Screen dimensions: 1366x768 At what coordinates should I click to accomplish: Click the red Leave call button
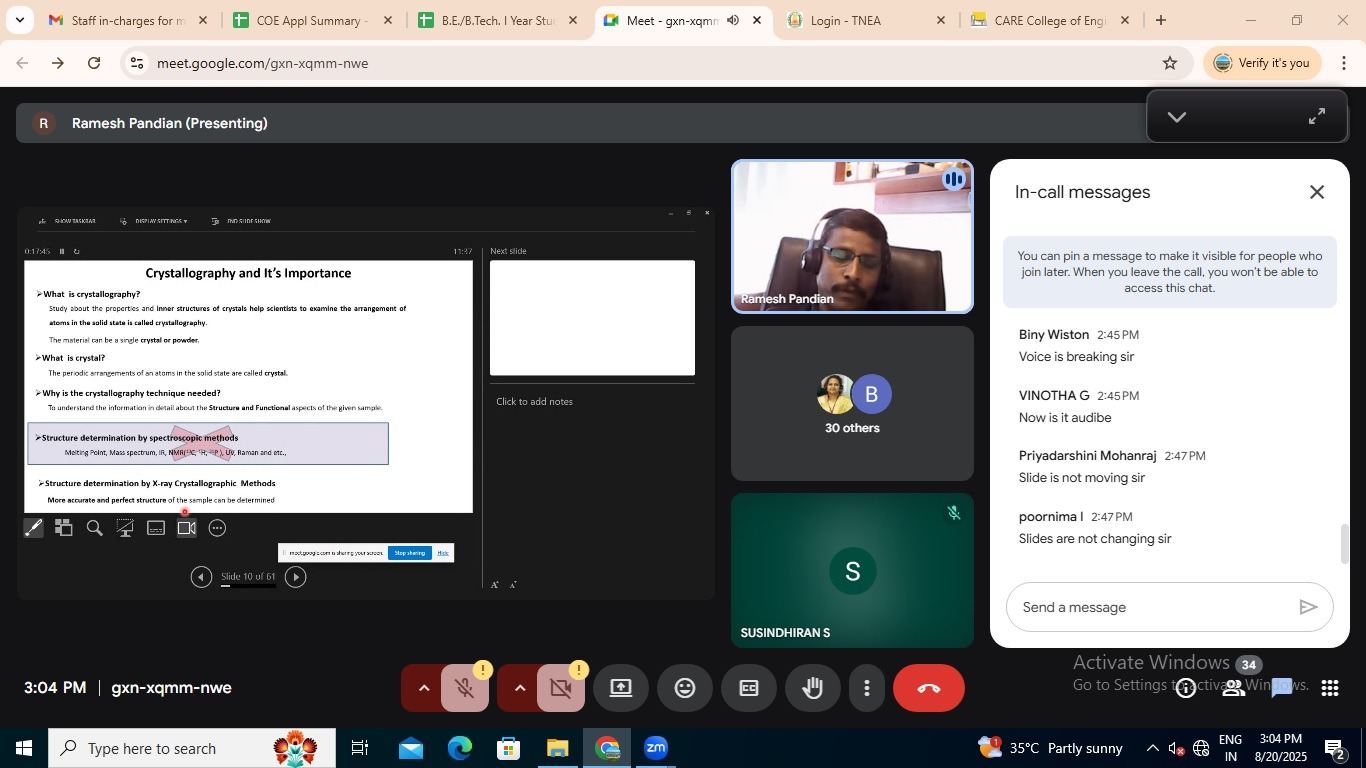coord(928,688)
